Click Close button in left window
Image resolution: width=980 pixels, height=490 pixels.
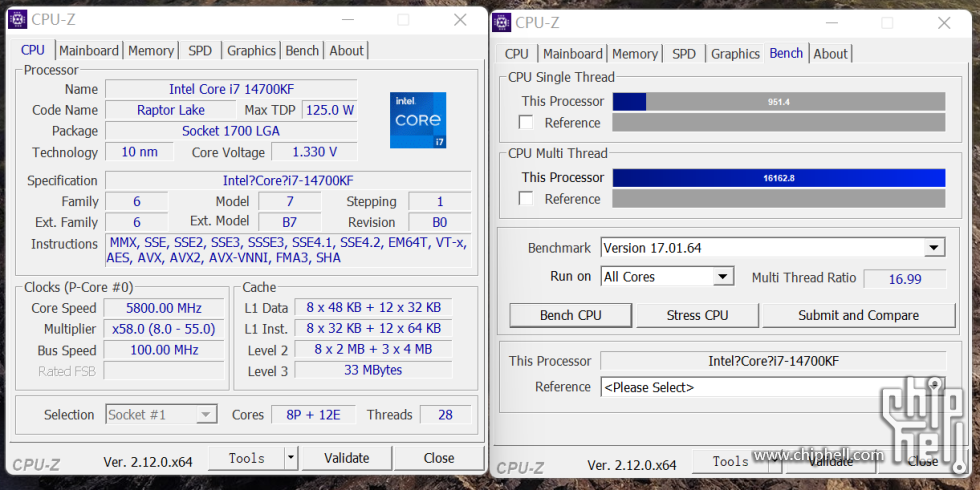coord(439,459)
